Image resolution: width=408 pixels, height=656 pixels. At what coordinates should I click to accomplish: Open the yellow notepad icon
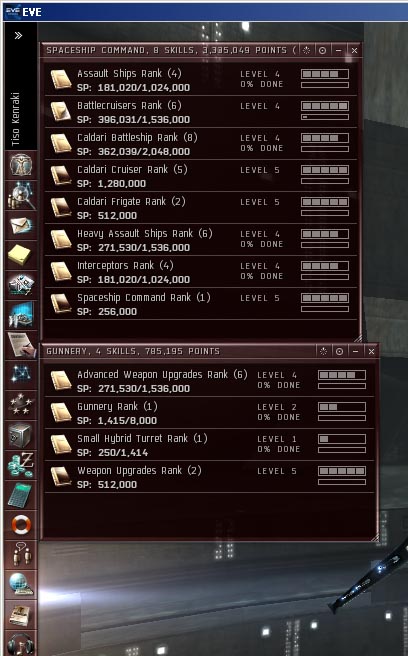tap(20, 255)
